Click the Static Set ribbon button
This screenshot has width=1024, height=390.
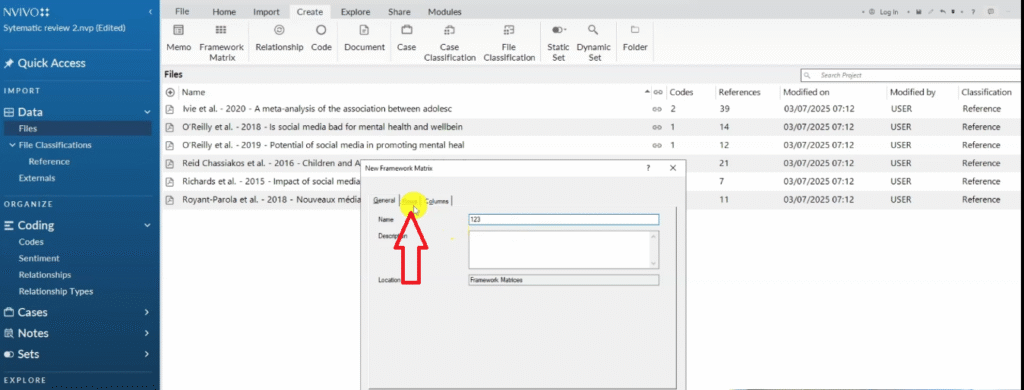[558, 43]
